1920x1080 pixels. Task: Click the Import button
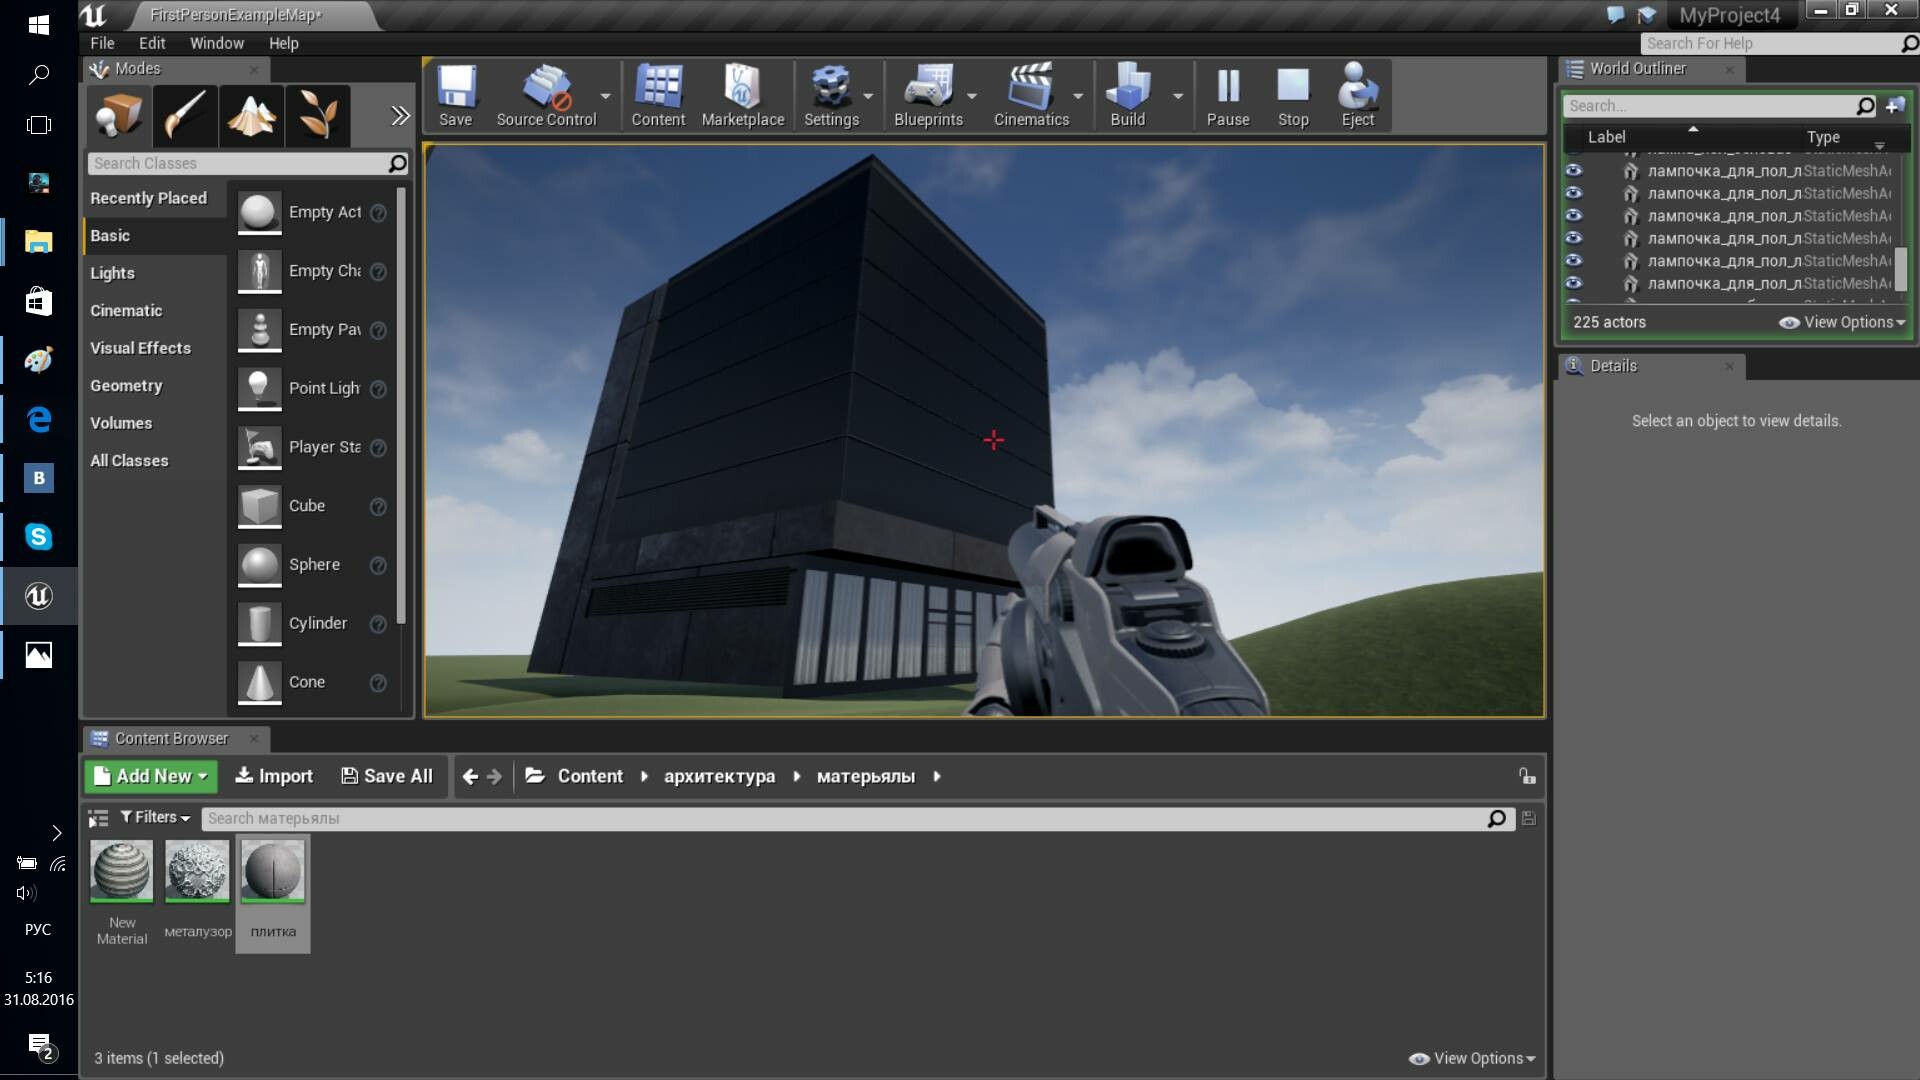tap(273, 776)
